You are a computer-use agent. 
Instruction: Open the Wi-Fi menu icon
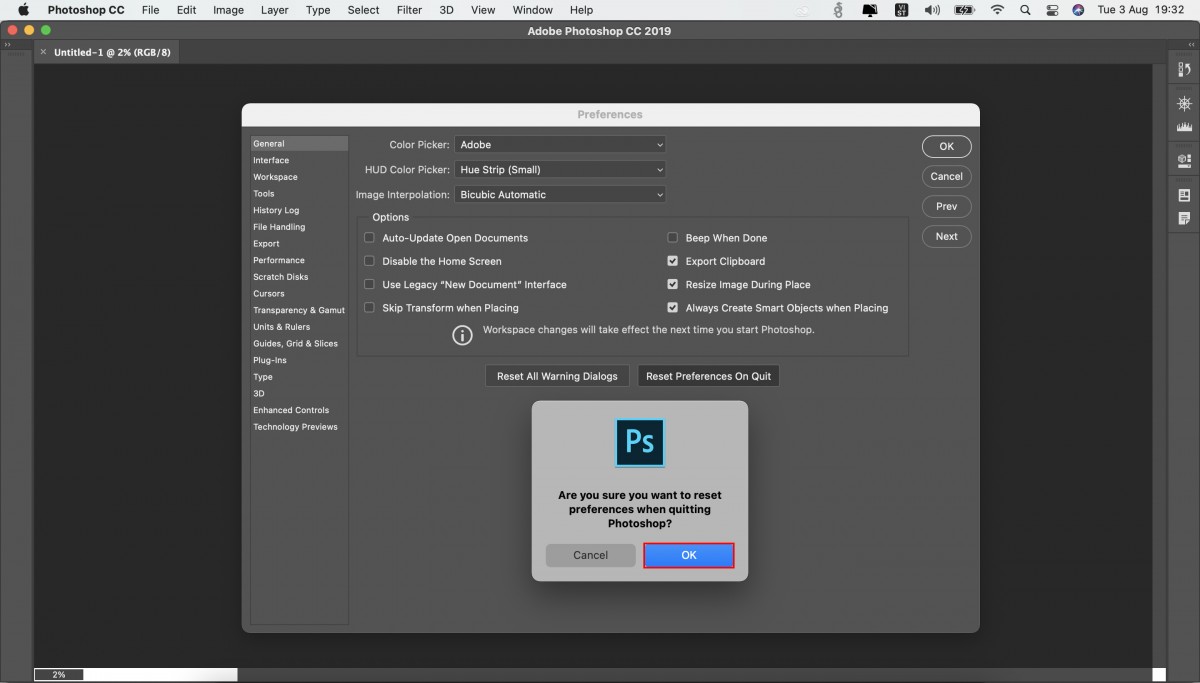pyautogui.click(x=997, y=10)
